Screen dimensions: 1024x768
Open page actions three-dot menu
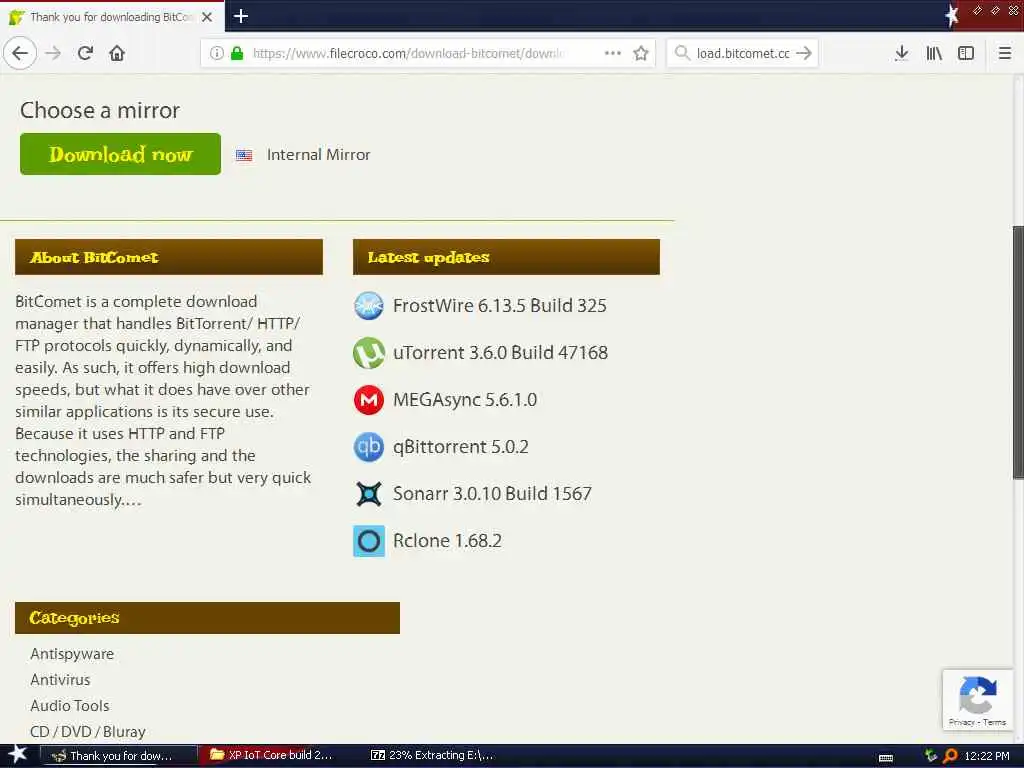(x=613, y=53)
